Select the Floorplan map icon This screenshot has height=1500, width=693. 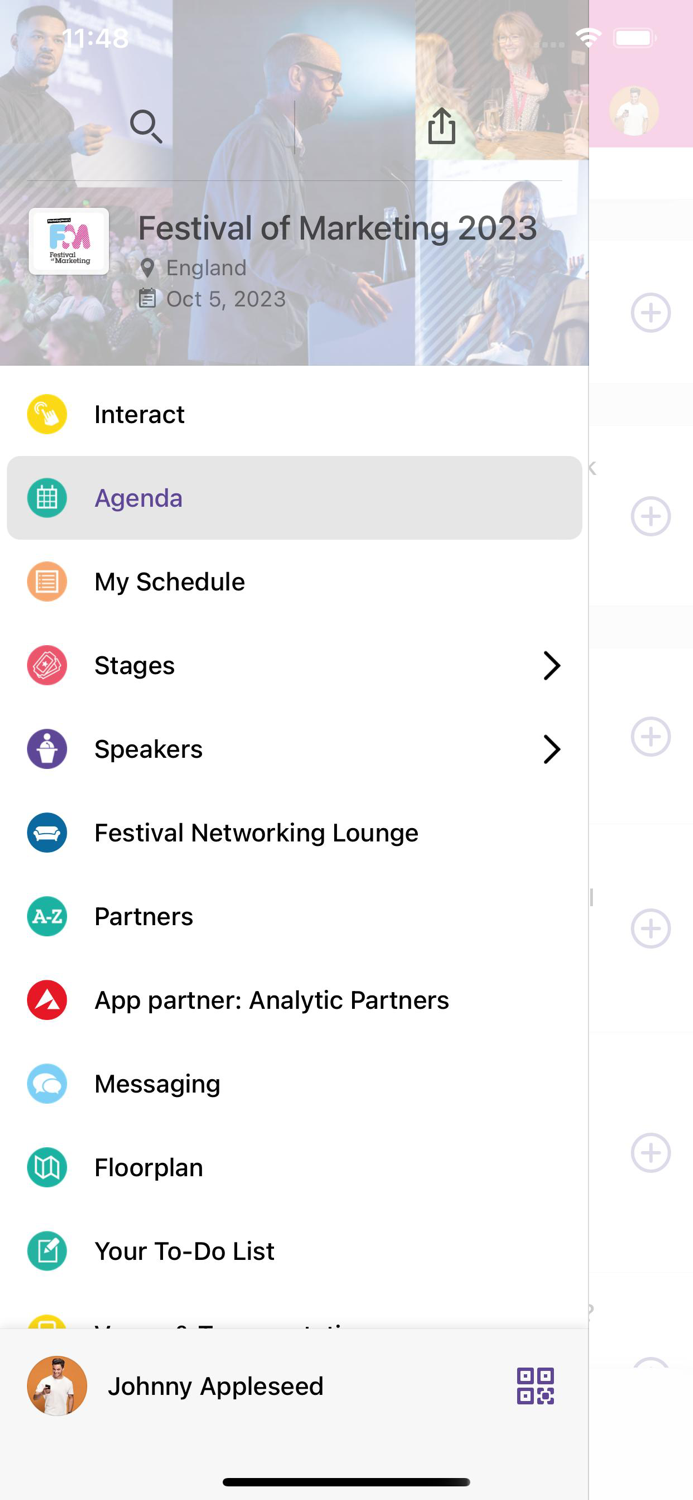tap(46, 1167)
